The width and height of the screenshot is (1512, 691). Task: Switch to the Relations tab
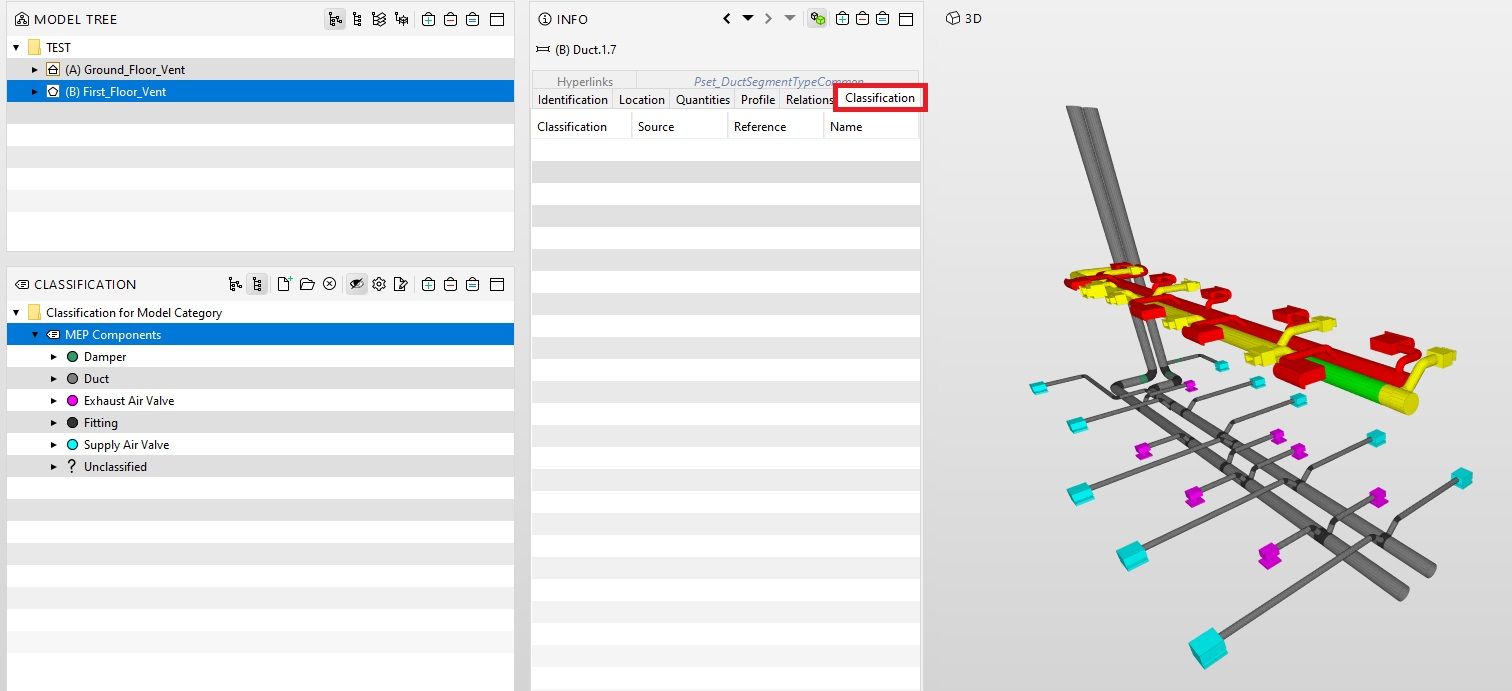(808, 99)
